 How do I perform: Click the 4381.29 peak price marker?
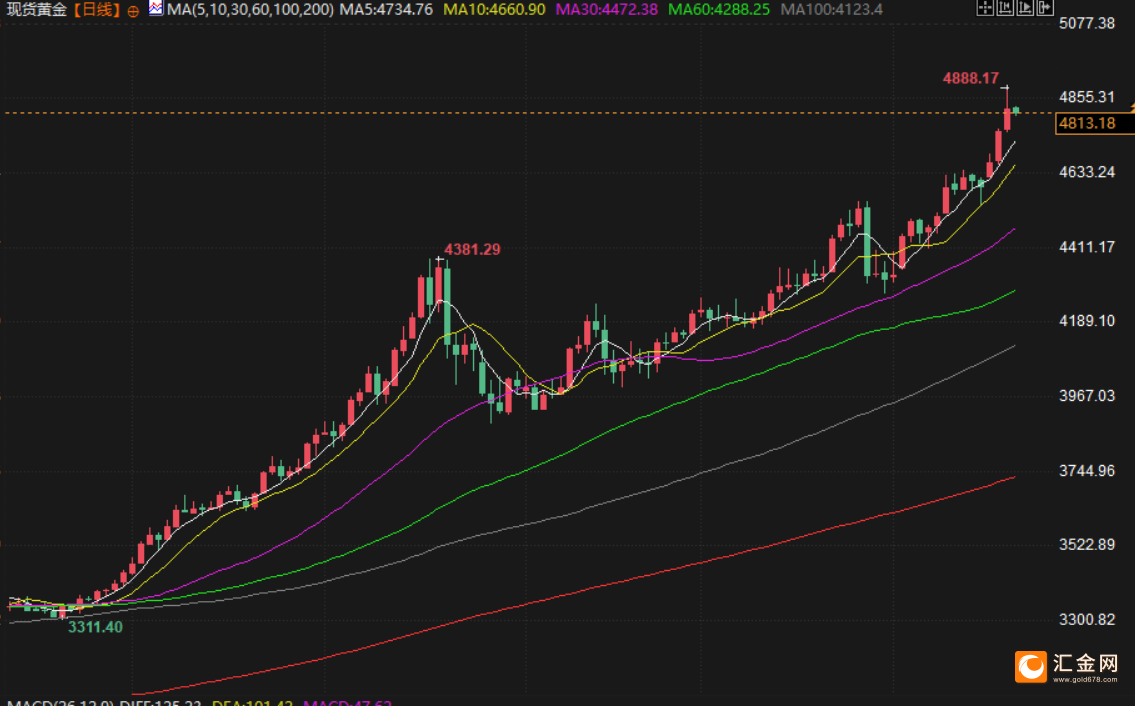pos(472,250)
